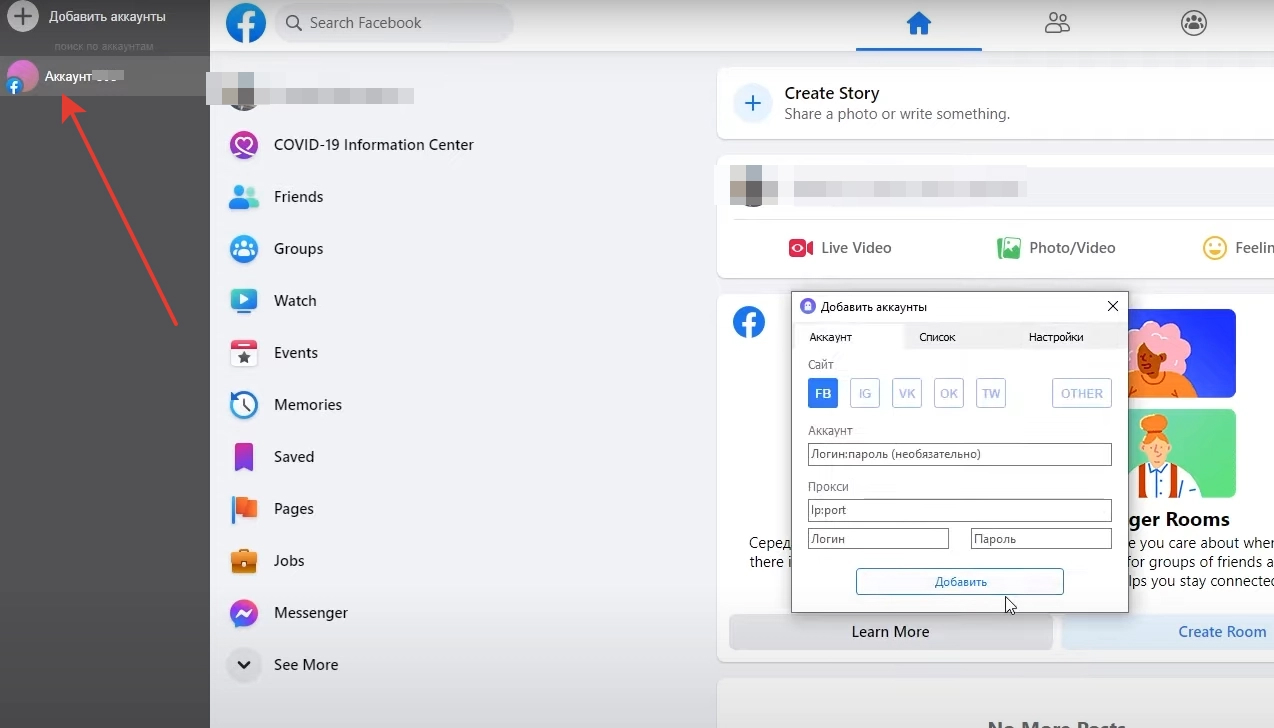
Task: Select the OTHER site option
Action: click(x=1082, y=393)
